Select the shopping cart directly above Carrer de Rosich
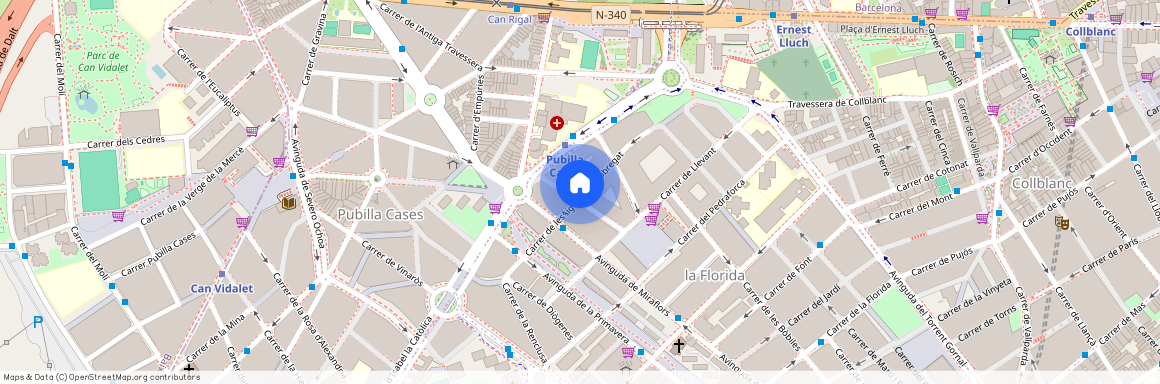The image size is (1160, 384). pos(931,13)
